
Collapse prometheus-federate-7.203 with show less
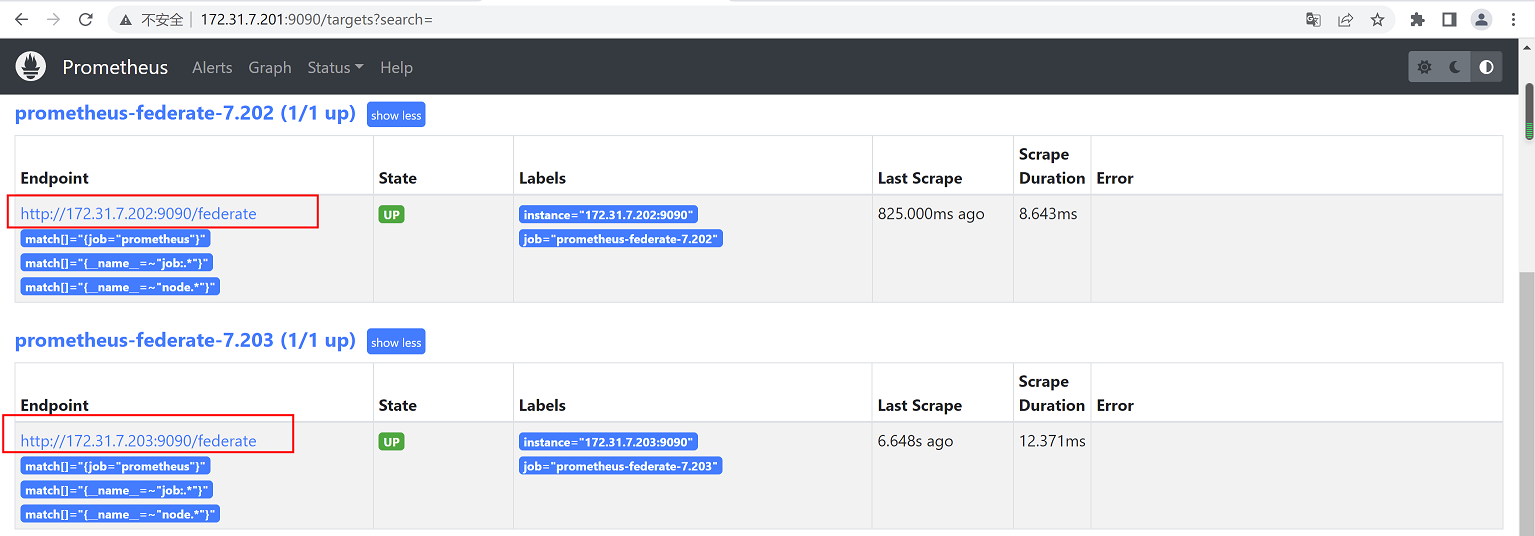coord(396,342)
